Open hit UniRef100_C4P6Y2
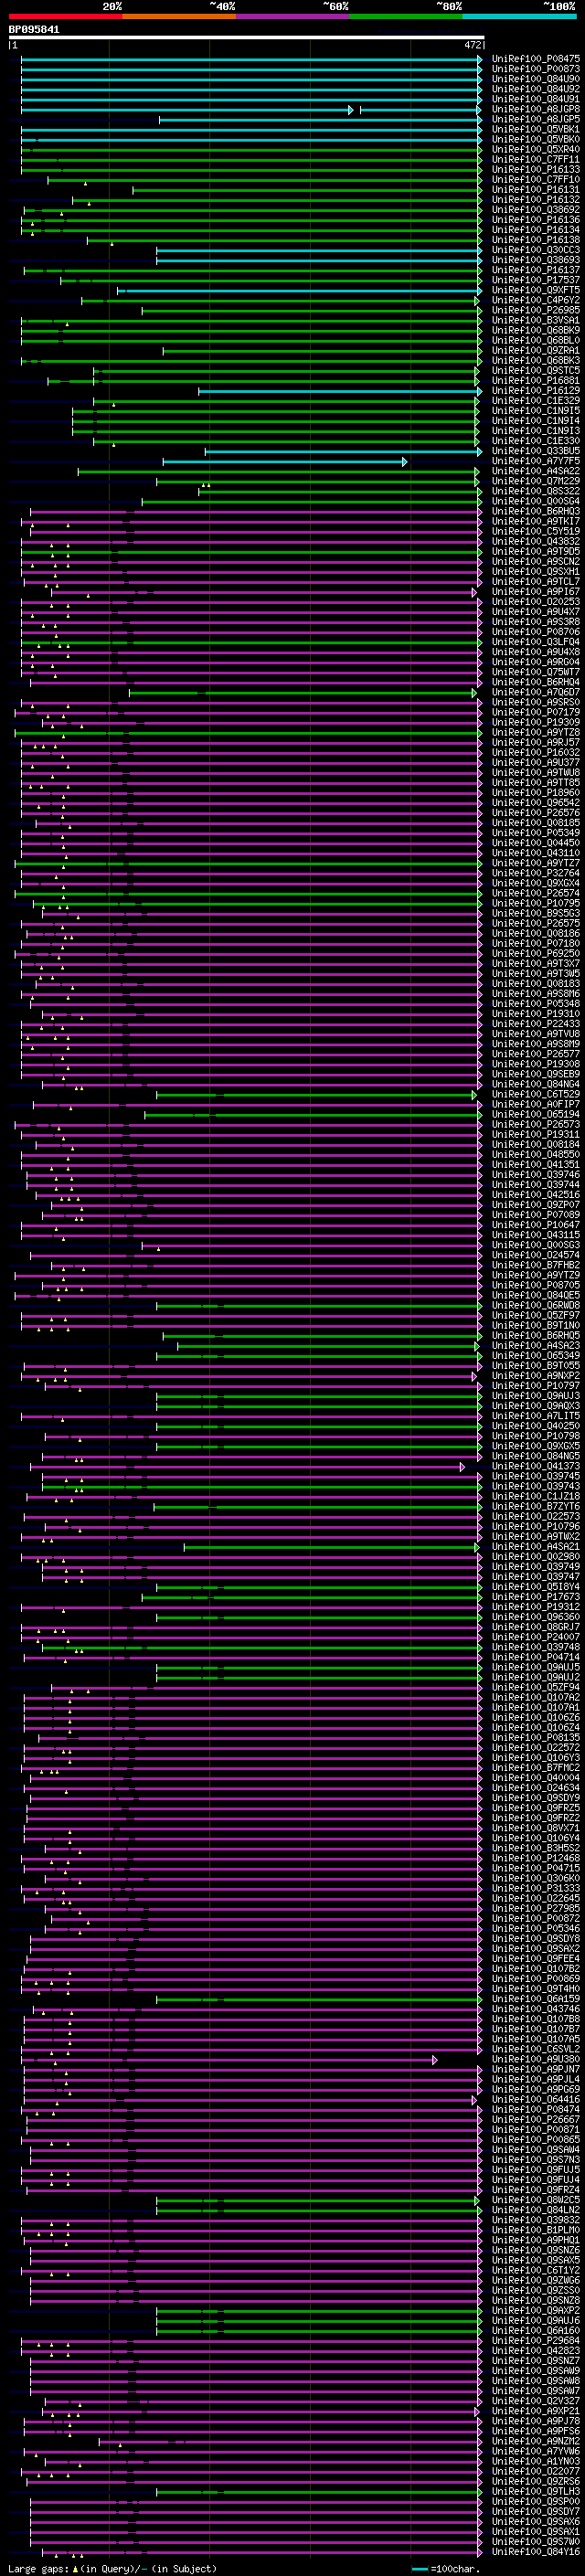Screen dimensions: 585x2576 [535, 300]
